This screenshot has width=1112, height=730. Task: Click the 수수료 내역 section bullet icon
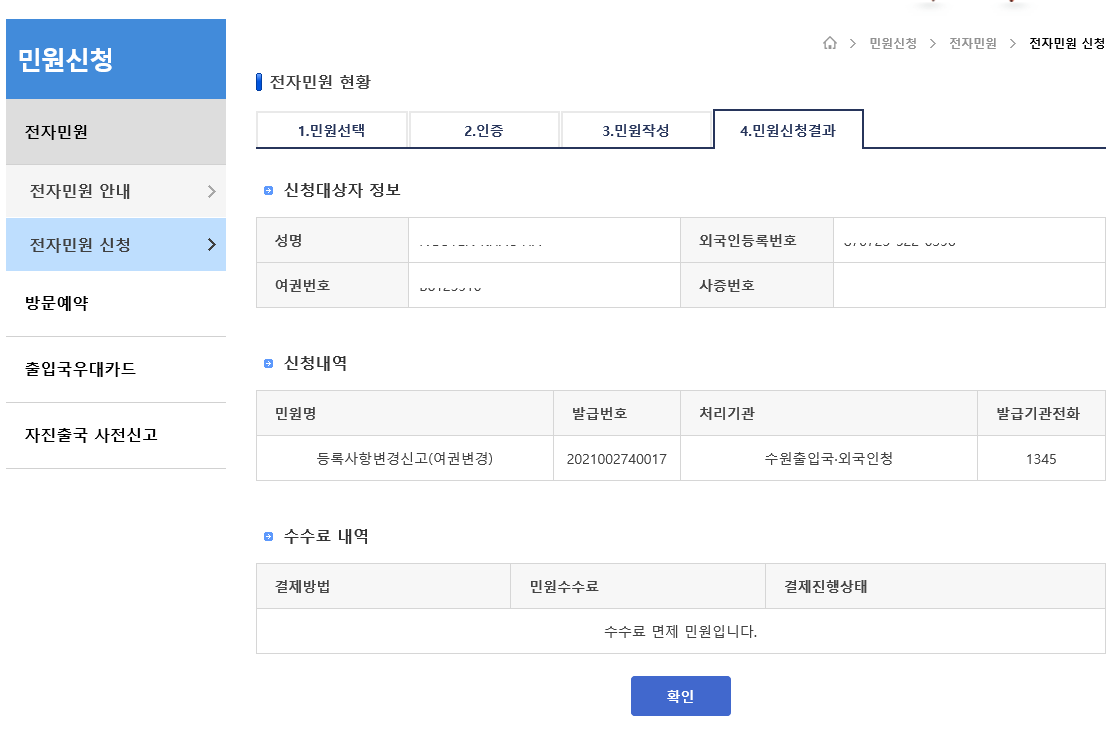click(268, 537)
